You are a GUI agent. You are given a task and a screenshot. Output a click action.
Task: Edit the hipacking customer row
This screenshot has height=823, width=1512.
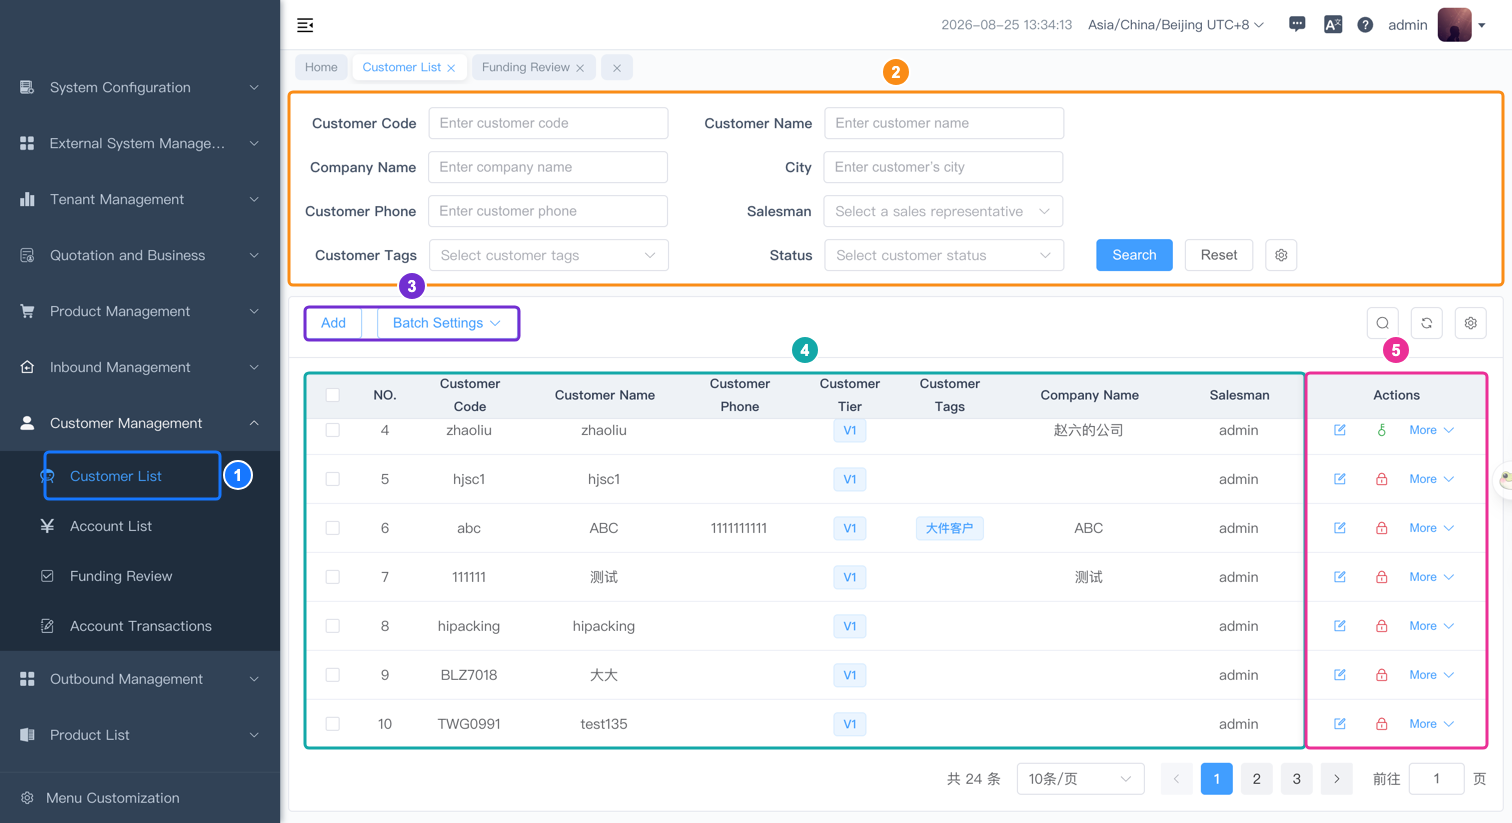(1340, 626)
